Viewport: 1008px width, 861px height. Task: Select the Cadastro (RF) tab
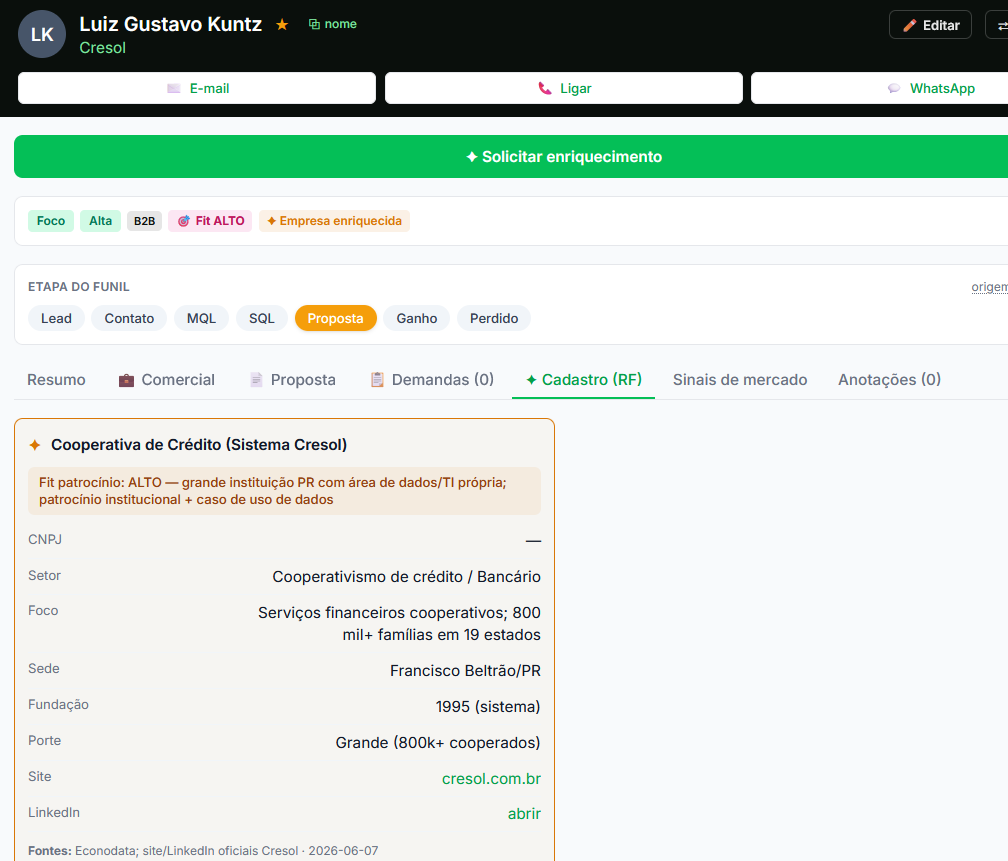[584, 379]
